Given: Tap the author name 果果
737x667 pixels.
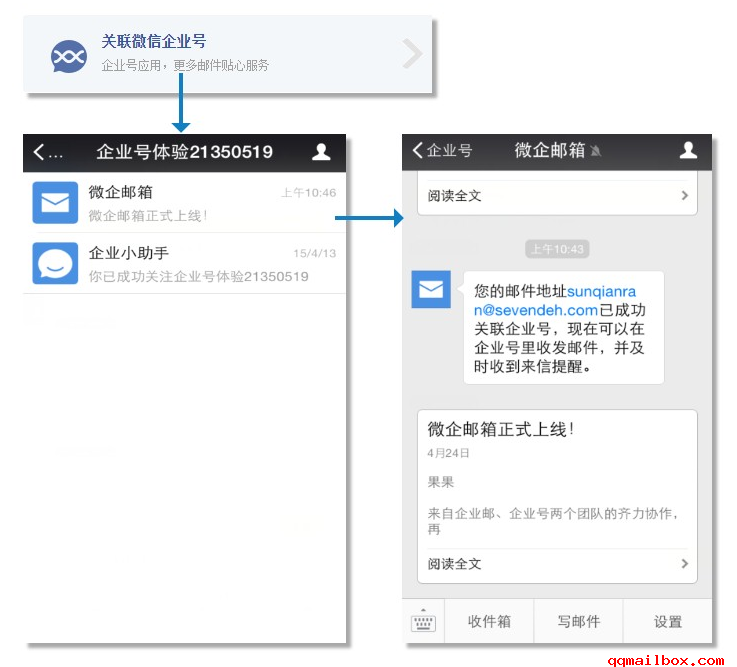Looking at the screenshot, I should 440,482.
